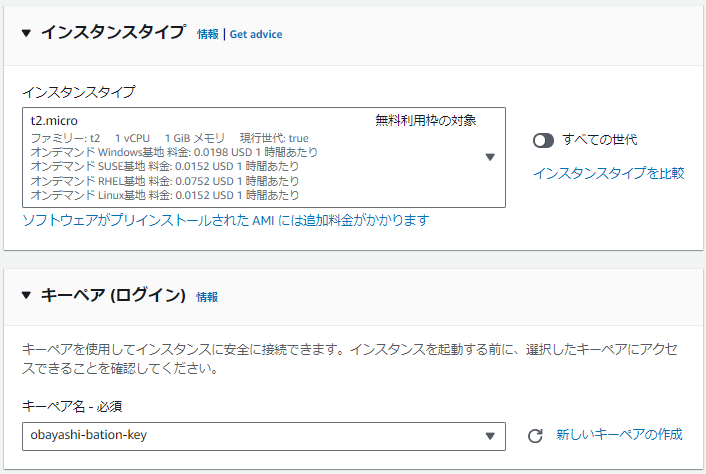Collapse the キーペア (ログイン) section
The image size is (706, 474).
pos(26,295)
